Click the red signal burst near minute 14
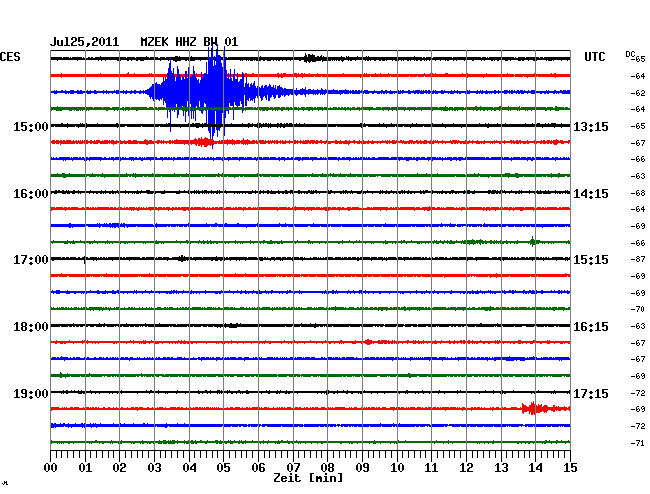Viewport: 650px width, 494px height. 538,408
